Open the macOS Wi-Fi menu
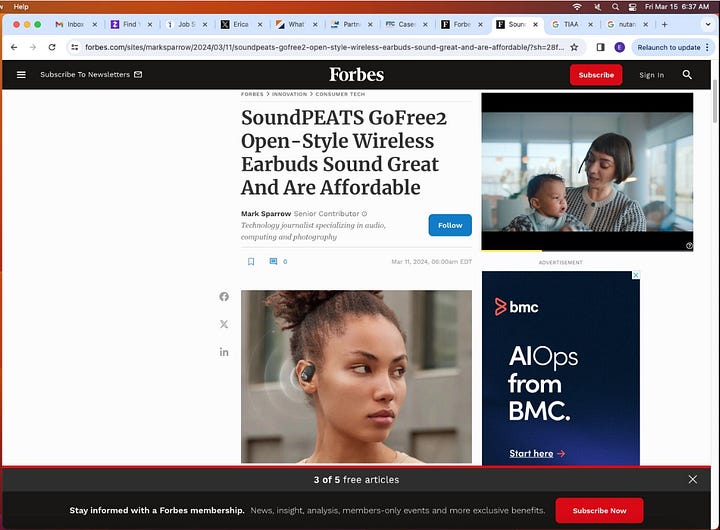The image size is (720, 530). click(x=577, y=7)
